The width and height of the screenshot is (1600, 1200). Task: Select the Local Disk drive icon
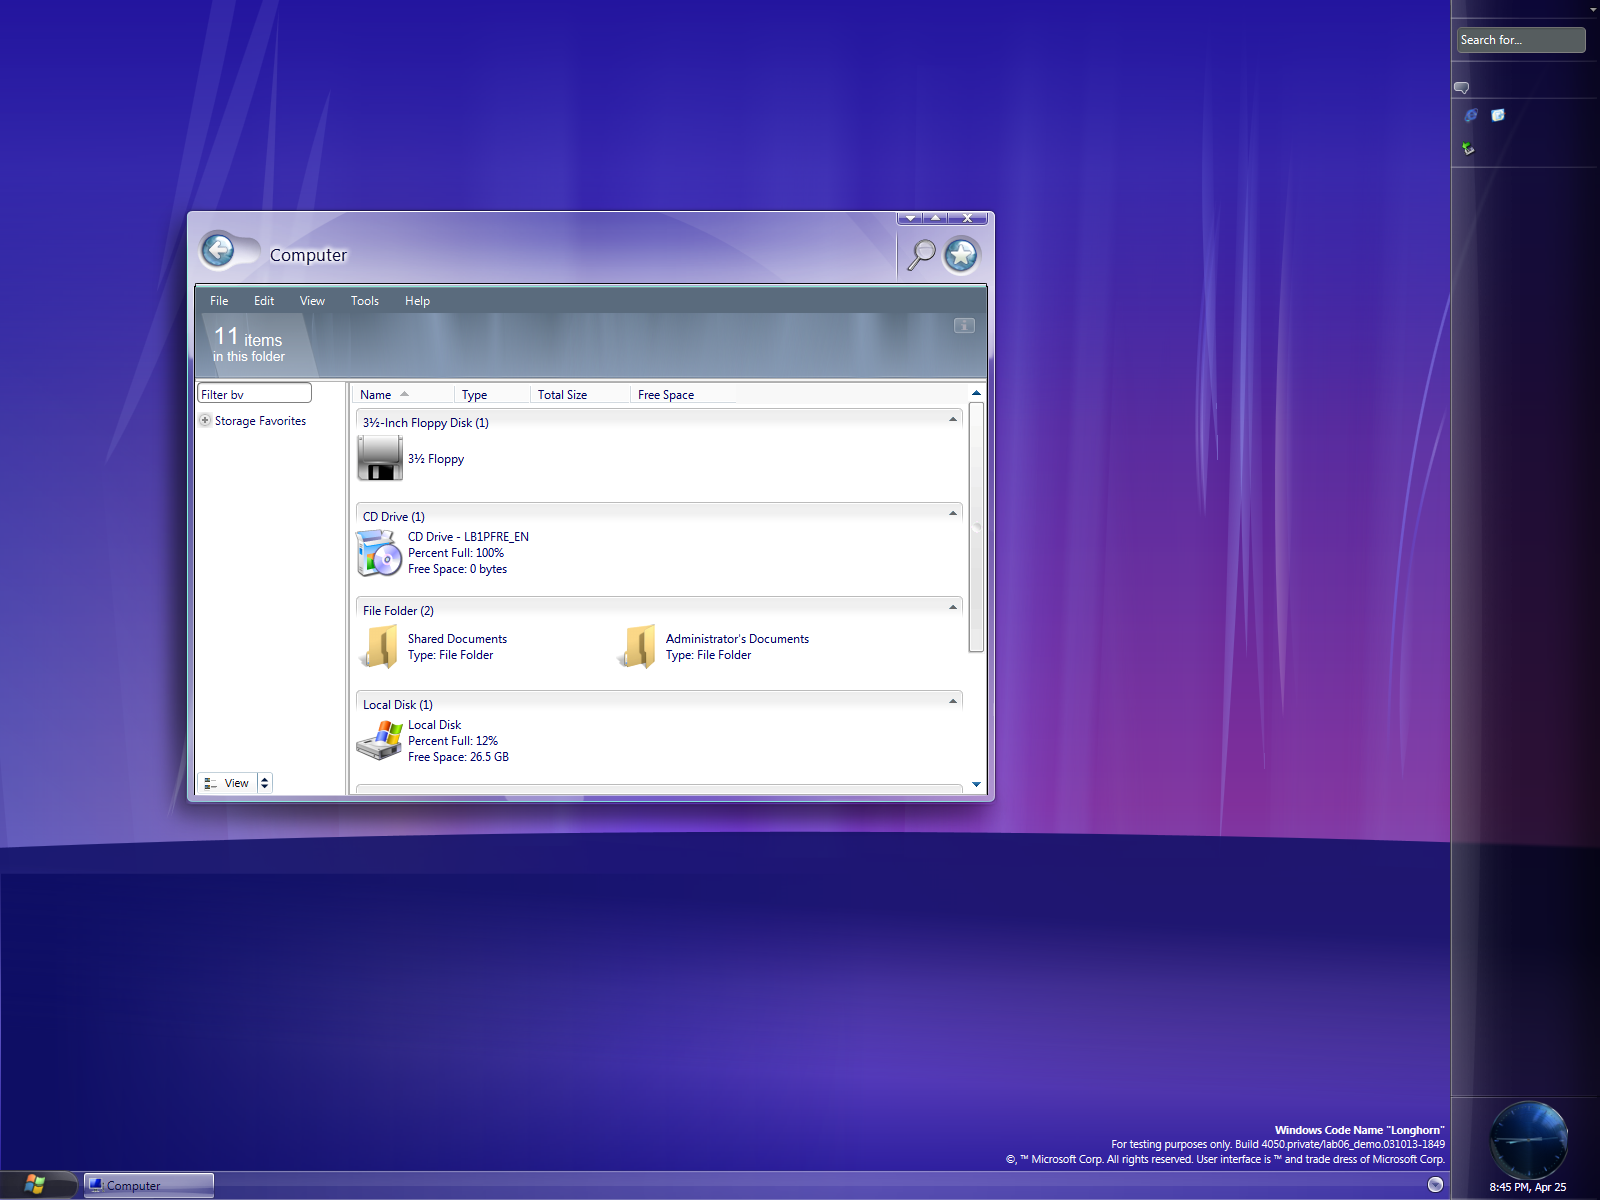[379, 741]
